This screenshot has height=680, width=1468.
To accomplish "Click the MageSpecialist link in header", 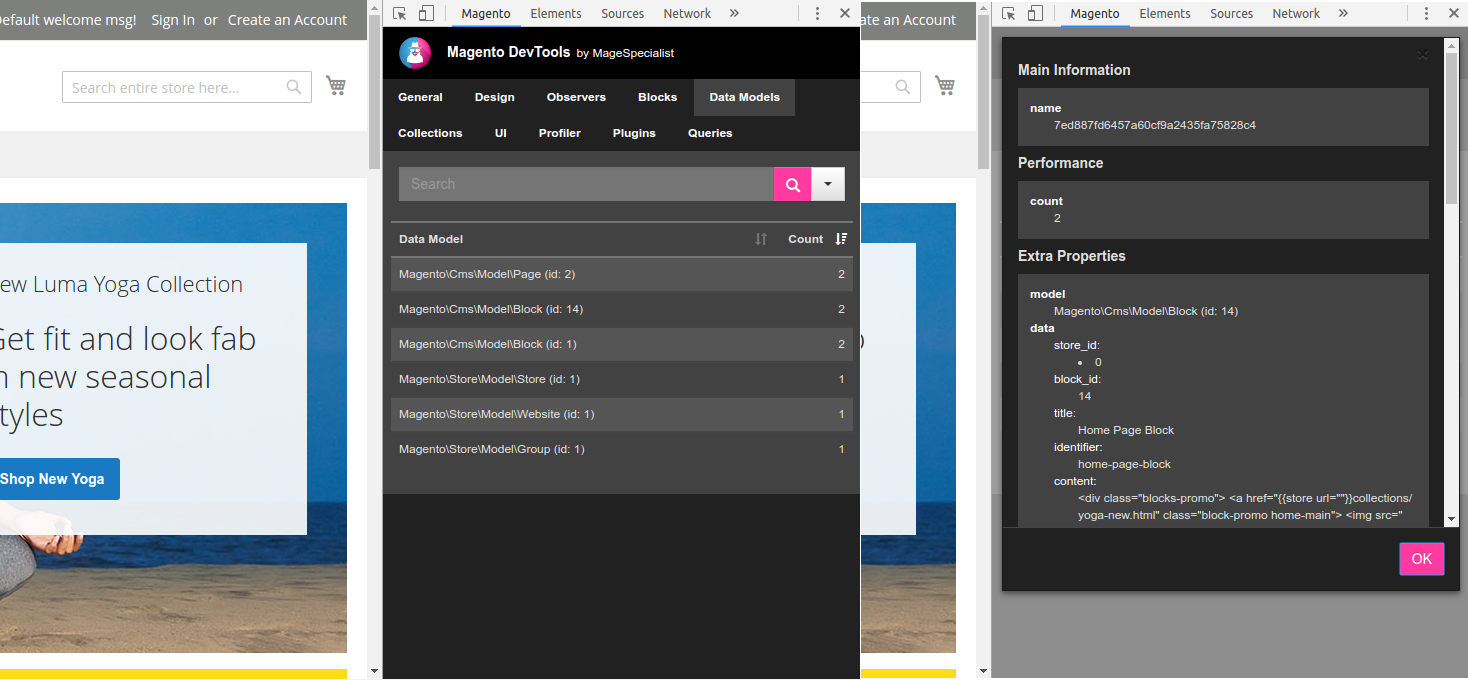I will pos(633,53).
